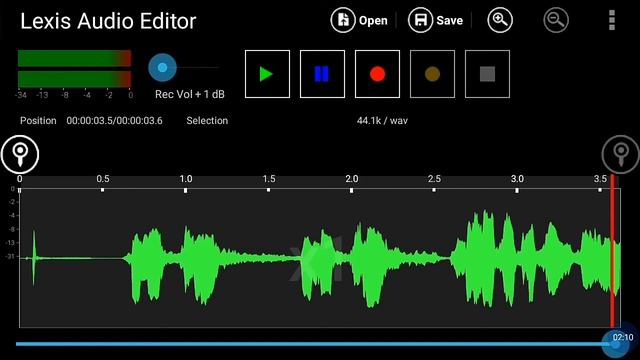Start recording with red circle button

[x=377, y=74]
